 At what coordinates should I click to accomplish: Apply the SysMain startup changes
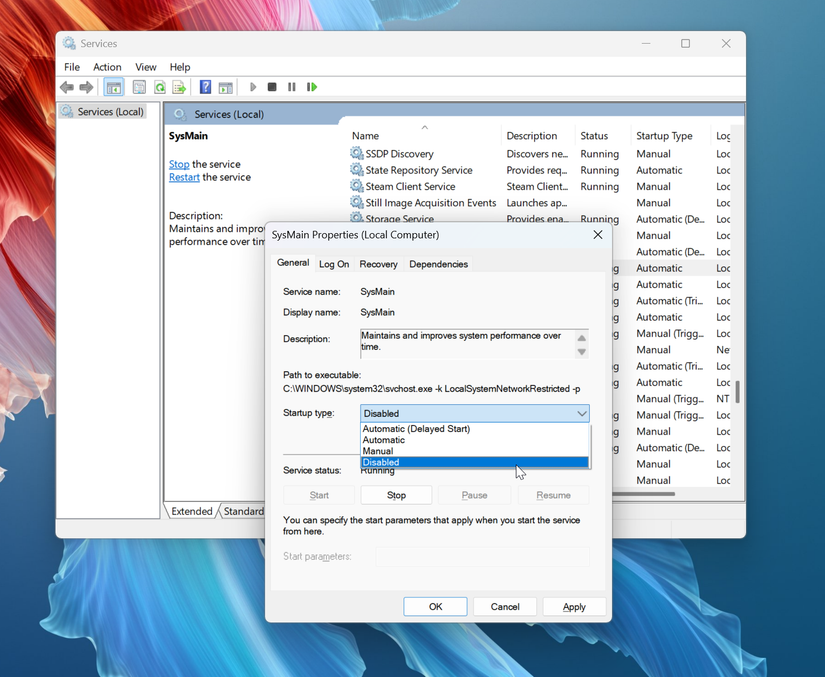[574, 606]
